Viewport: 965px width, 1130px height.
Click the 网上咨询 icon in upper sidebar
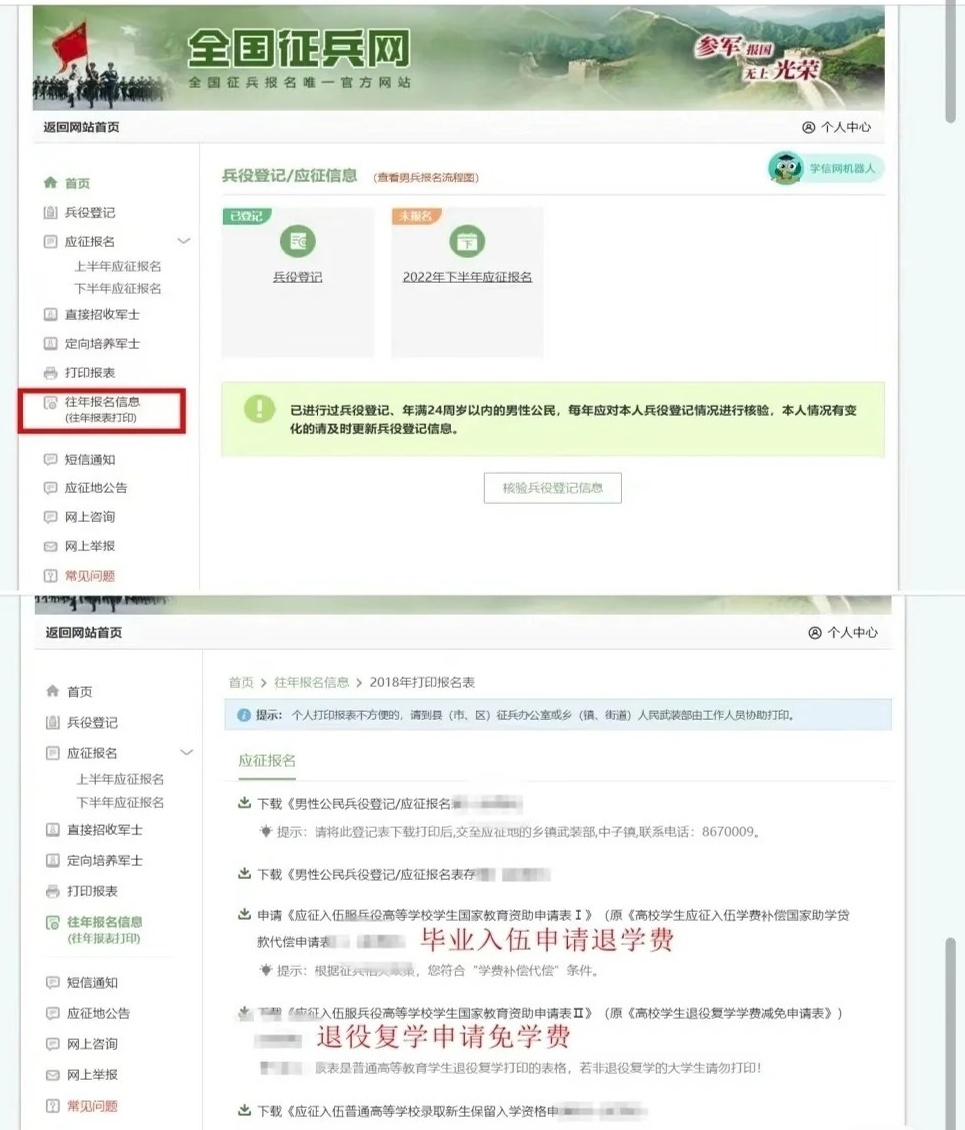[50, 517]
